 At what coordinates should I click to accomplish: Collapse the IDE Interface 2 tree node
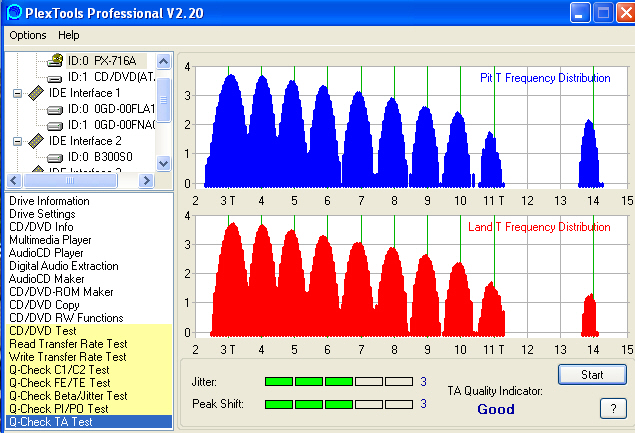[x=17, y=141]
